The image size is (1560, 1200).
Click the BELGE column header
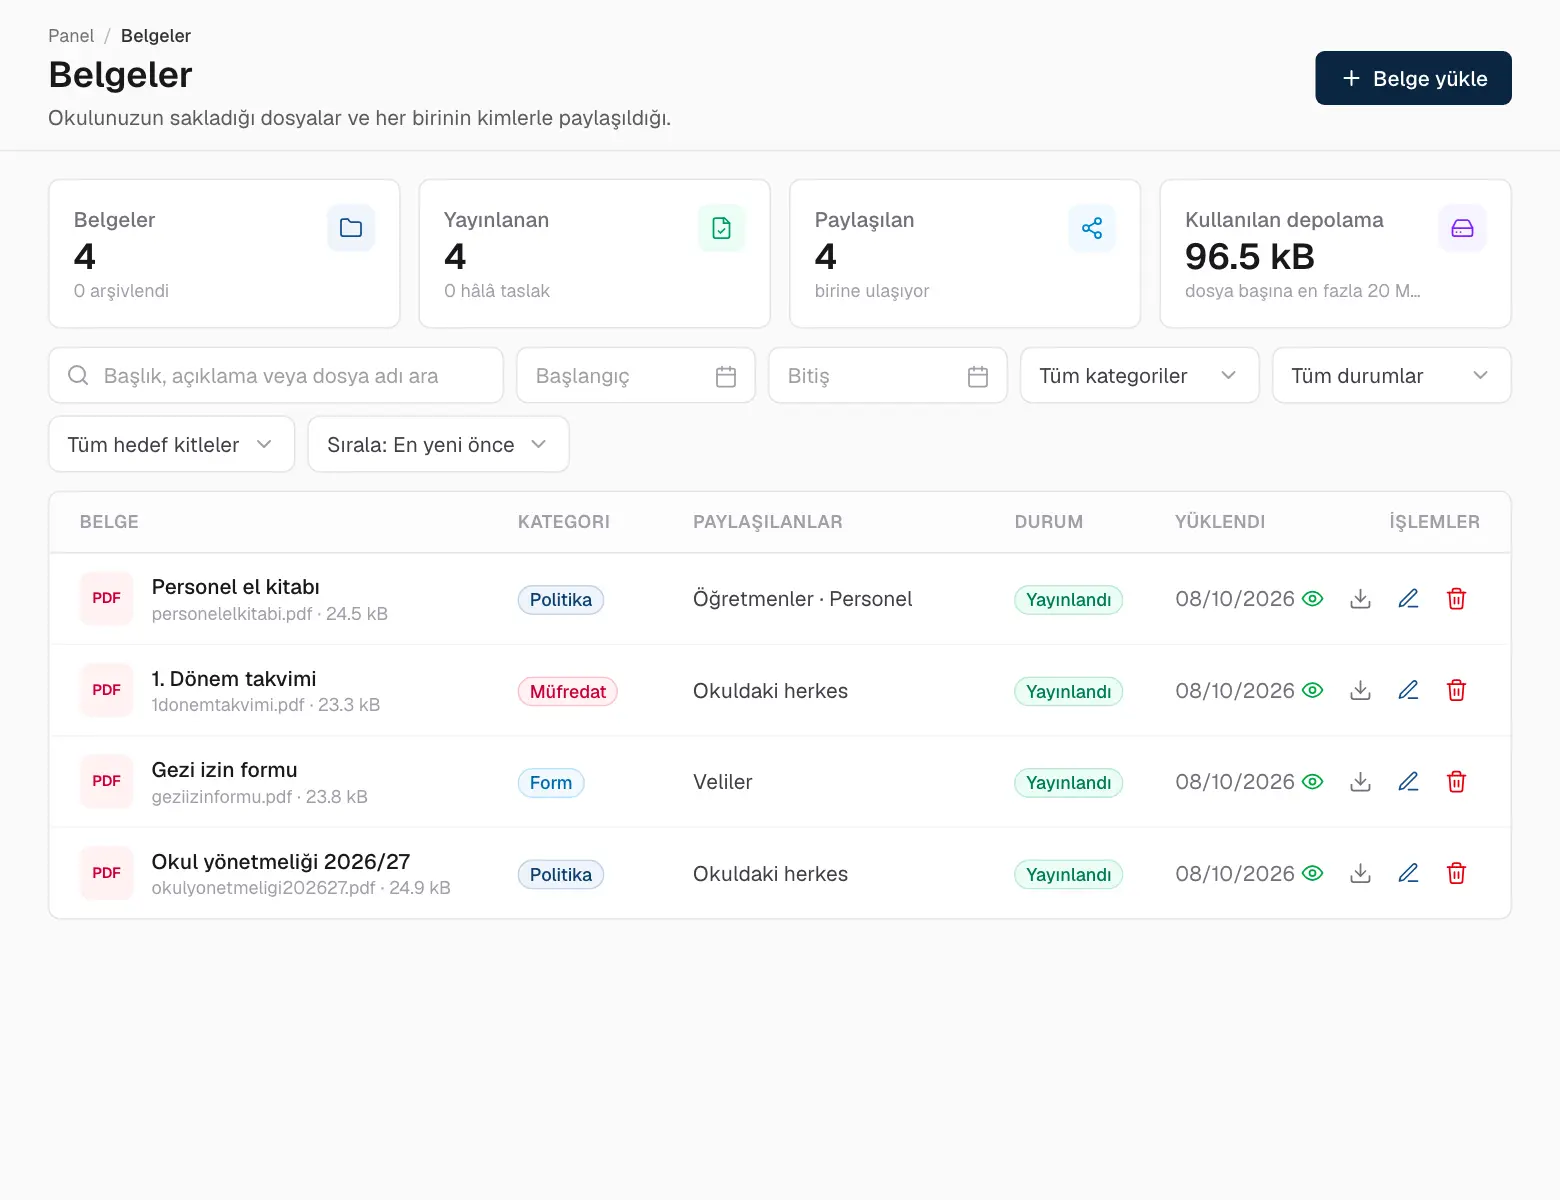(x=109, y=522)
